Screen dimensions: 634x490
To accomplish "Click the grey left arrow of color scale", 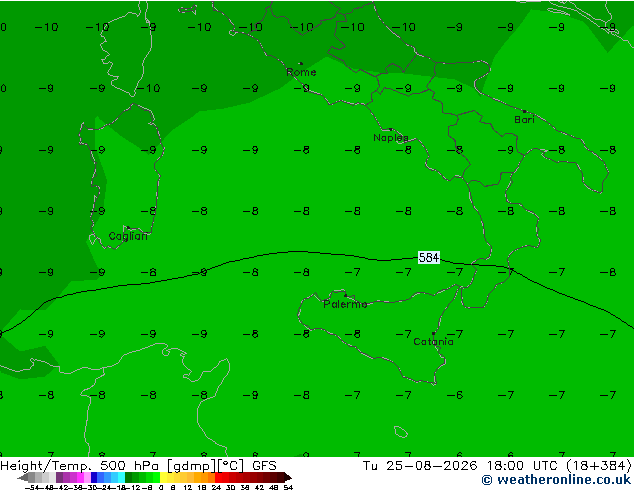I will click(22, 478).
